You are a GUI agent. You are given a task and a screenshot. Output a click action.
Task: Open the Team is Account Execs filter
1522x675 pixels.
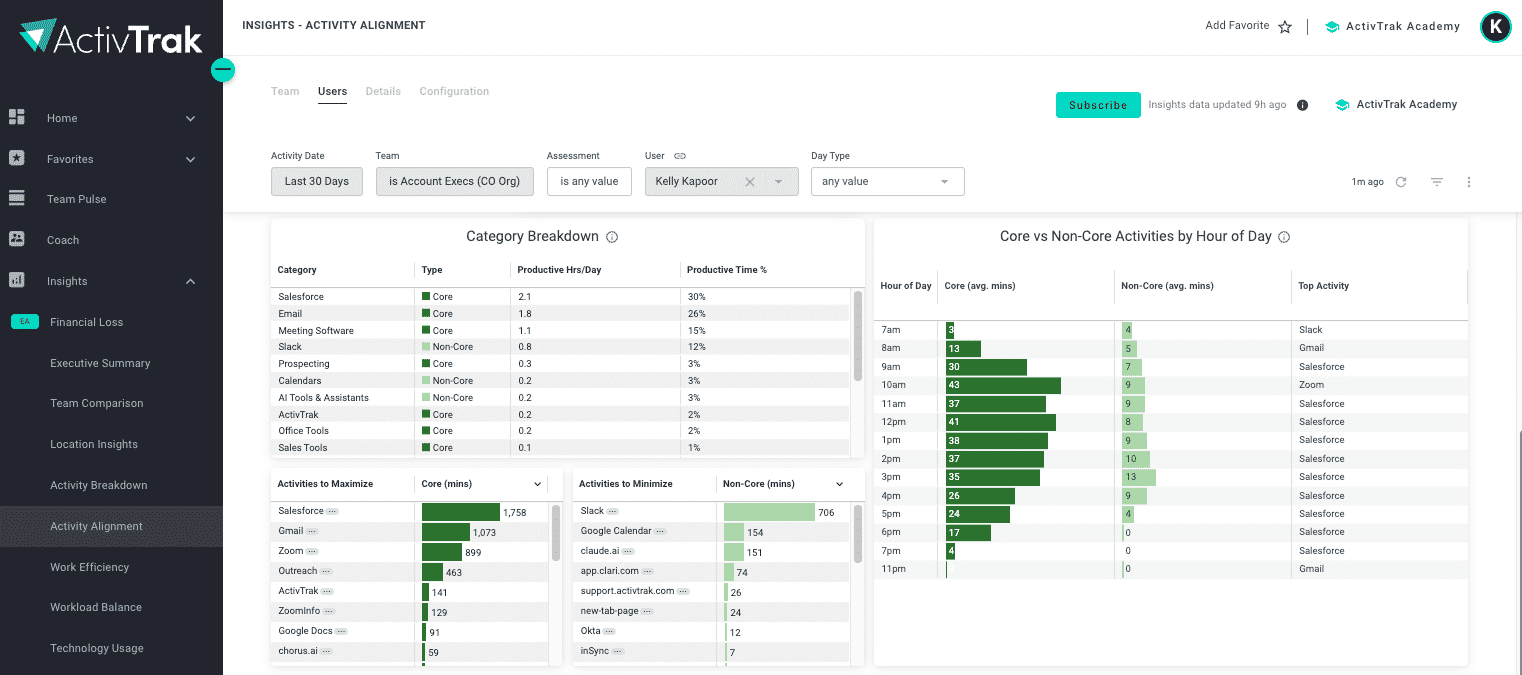pyautogui.click(x=455, y=182)
